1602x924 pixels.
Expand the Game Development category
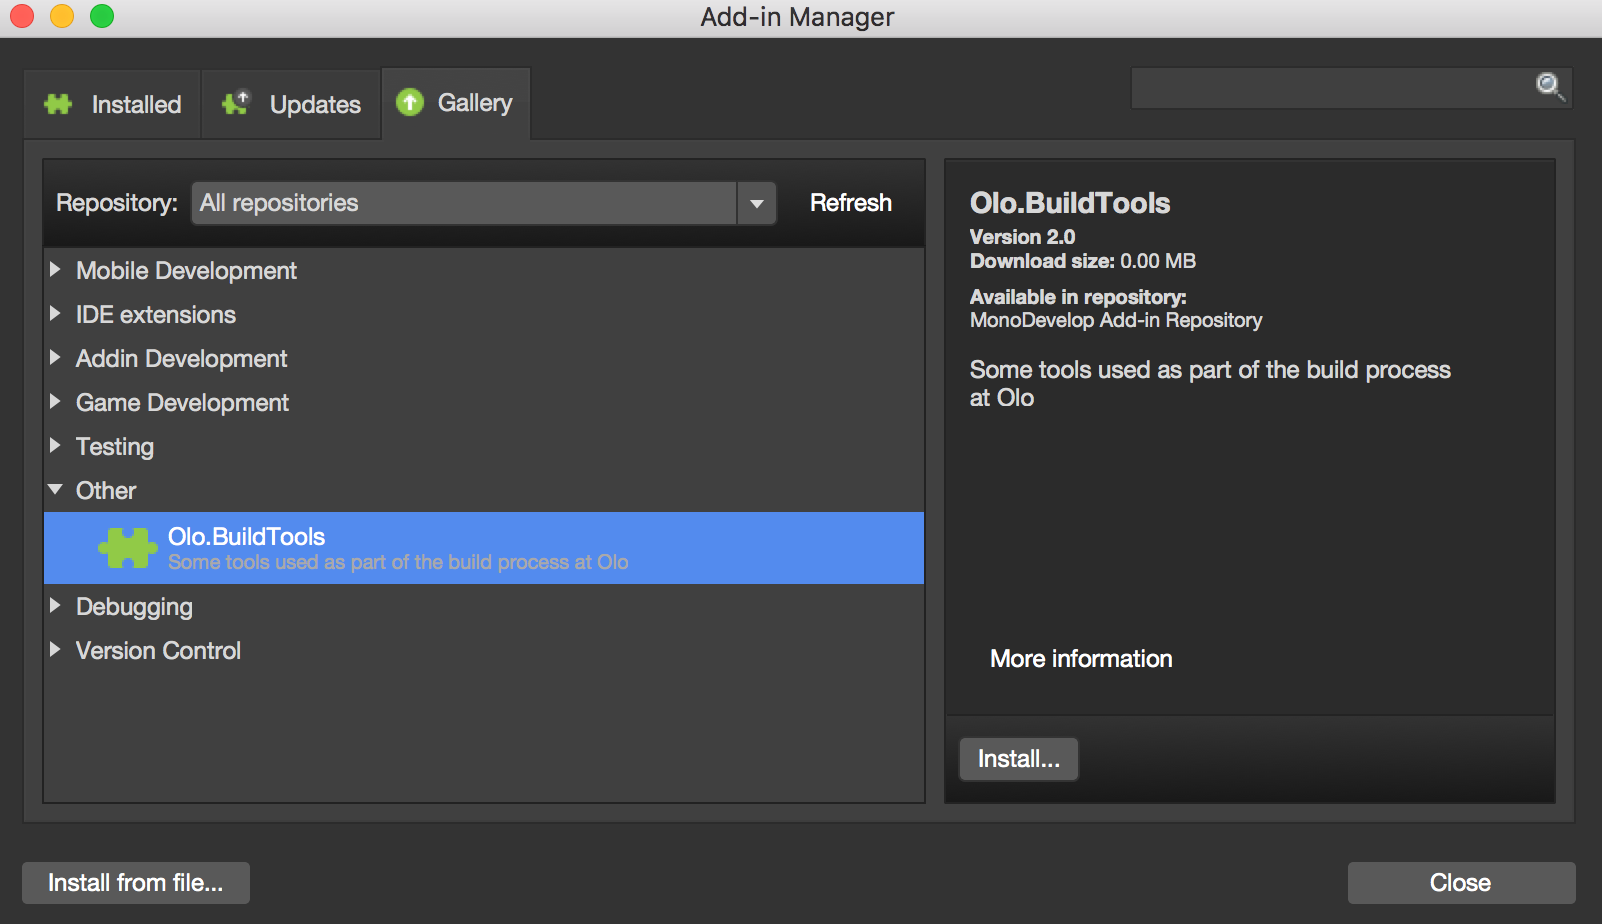(55, 402)
